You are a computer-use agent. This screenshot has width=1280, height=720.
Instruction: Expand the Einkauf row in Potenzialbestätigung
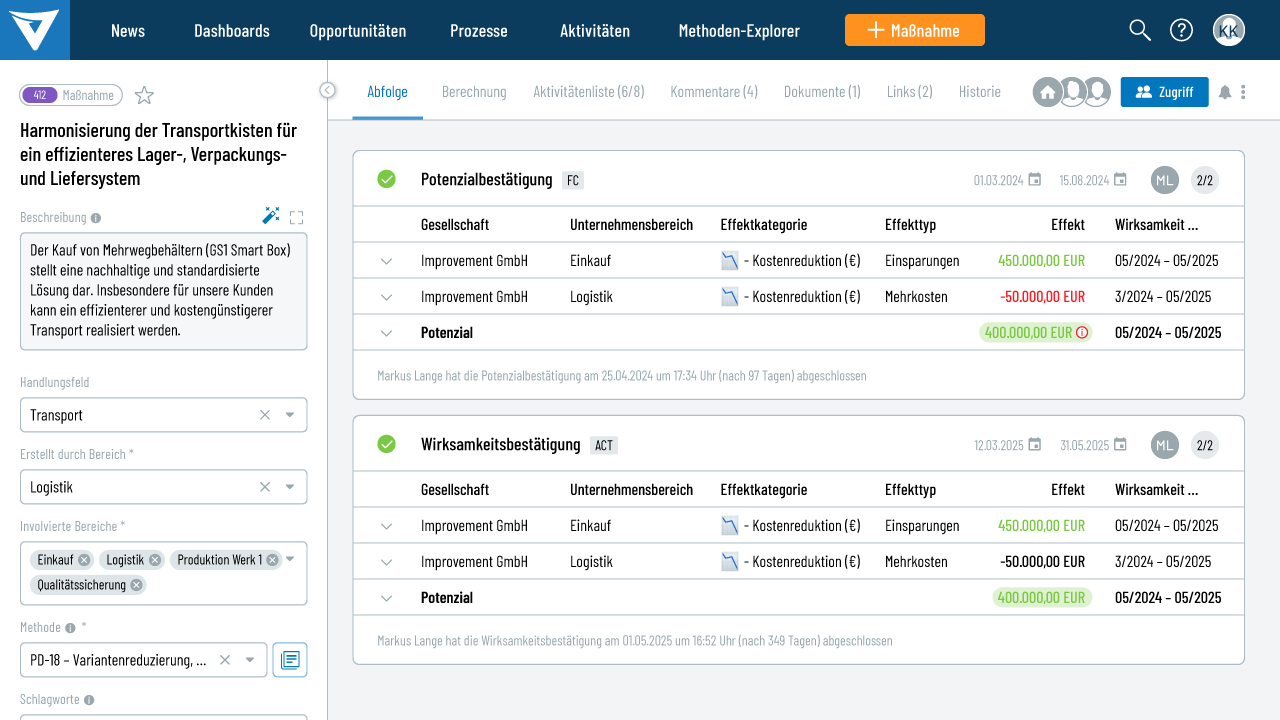[387, 261]
